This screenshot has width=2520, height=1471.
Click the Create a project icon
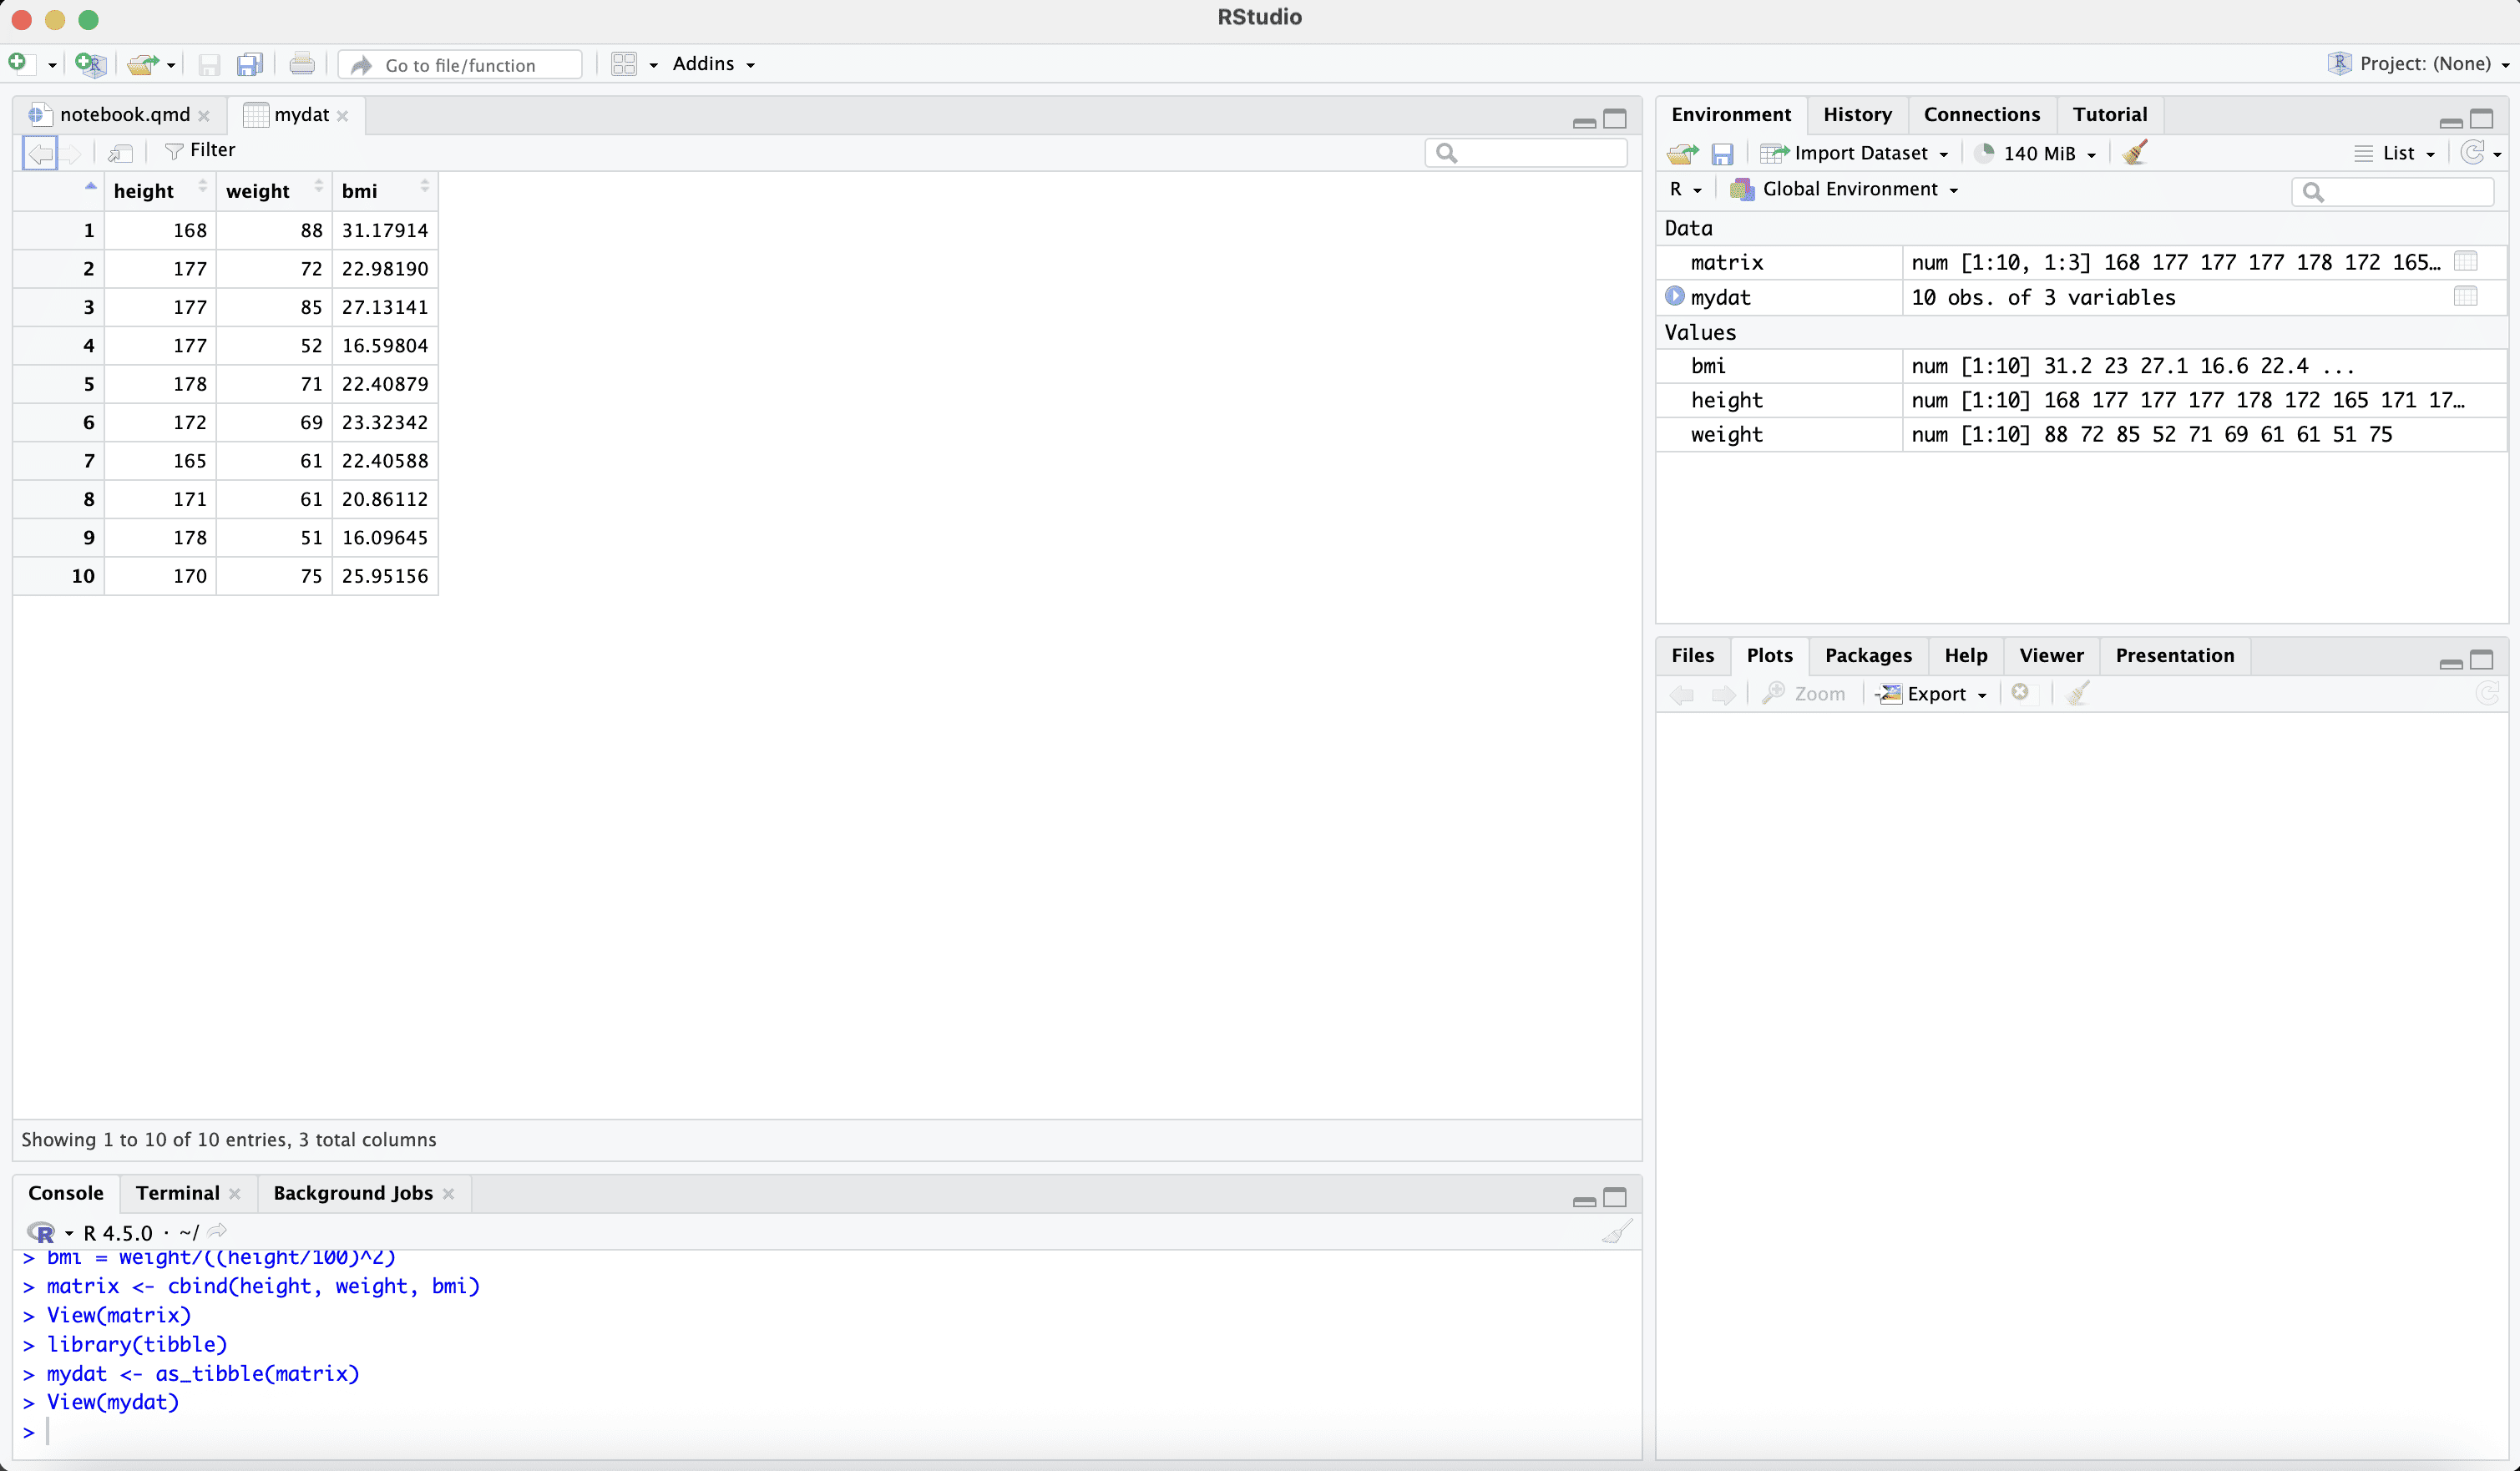click(90, 64)
